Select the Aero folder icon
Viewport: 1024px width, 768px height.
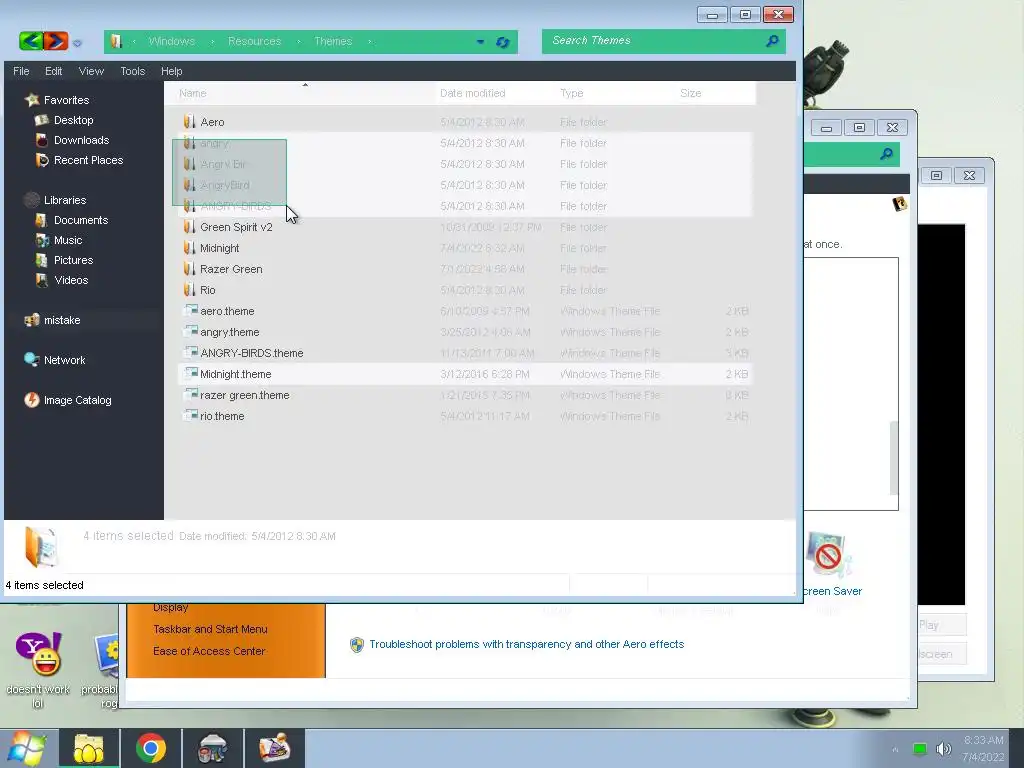[x=189, y=121]
